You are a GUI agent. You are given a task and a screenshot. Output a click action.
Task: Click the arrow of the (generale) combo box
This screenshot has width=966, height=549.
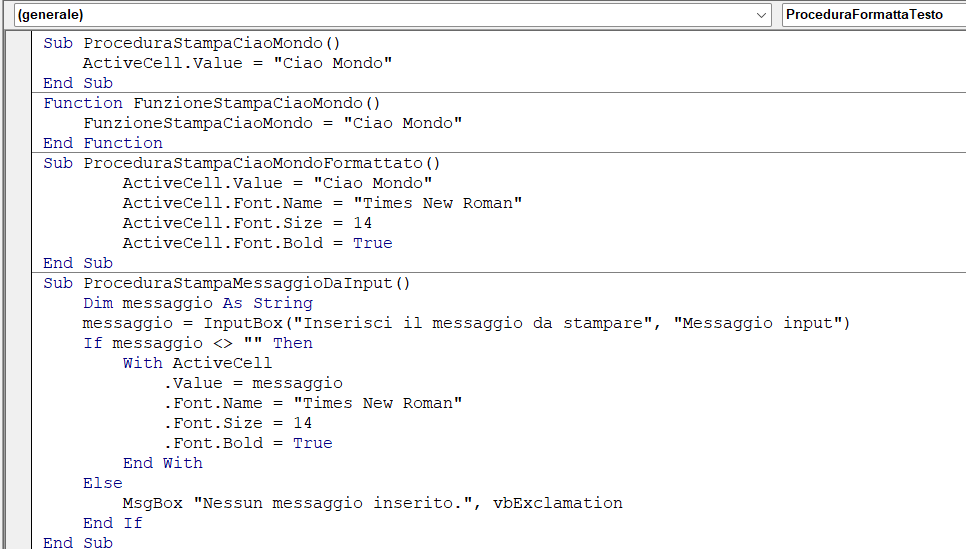[762, 15]
